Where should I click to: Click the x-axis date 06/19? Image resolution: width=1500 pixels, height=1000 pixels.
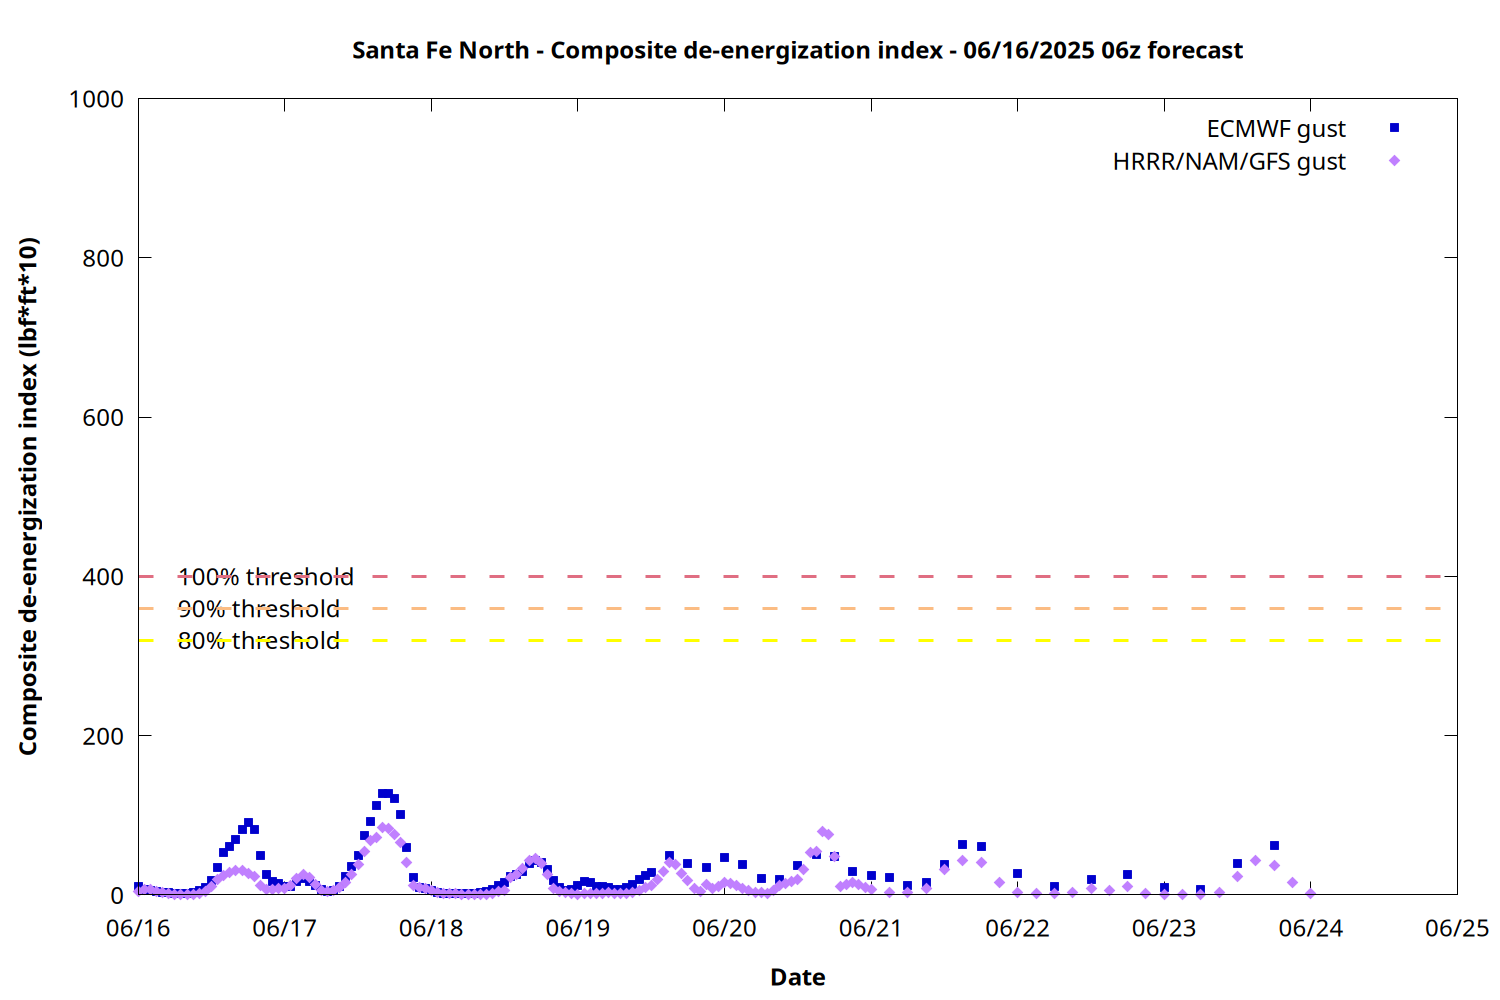pyautogui.click(x=578, y=928)
